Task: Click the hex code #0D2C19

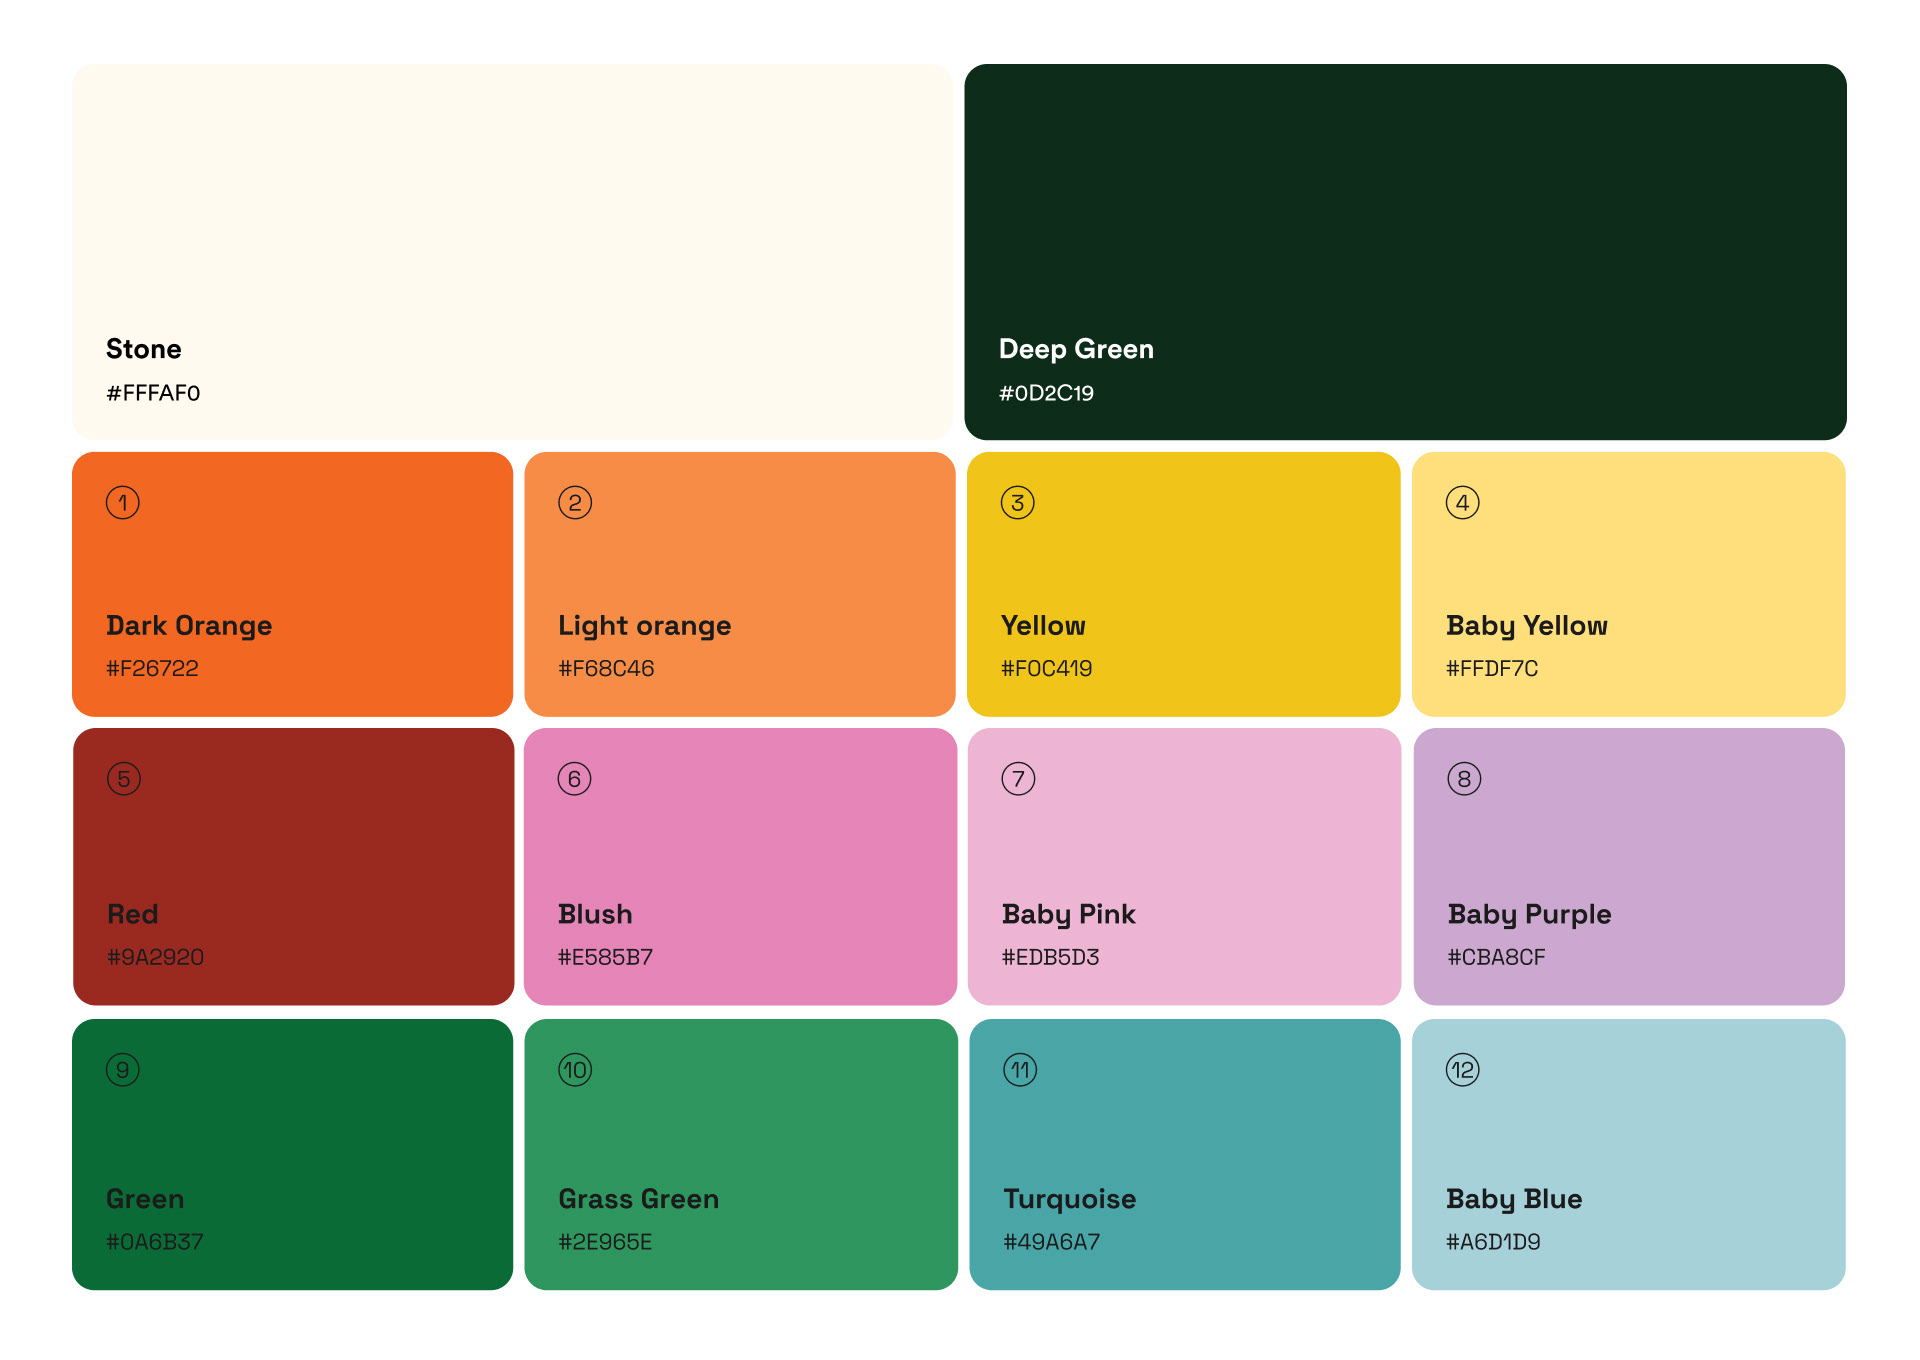Action: coord(1046,393)
